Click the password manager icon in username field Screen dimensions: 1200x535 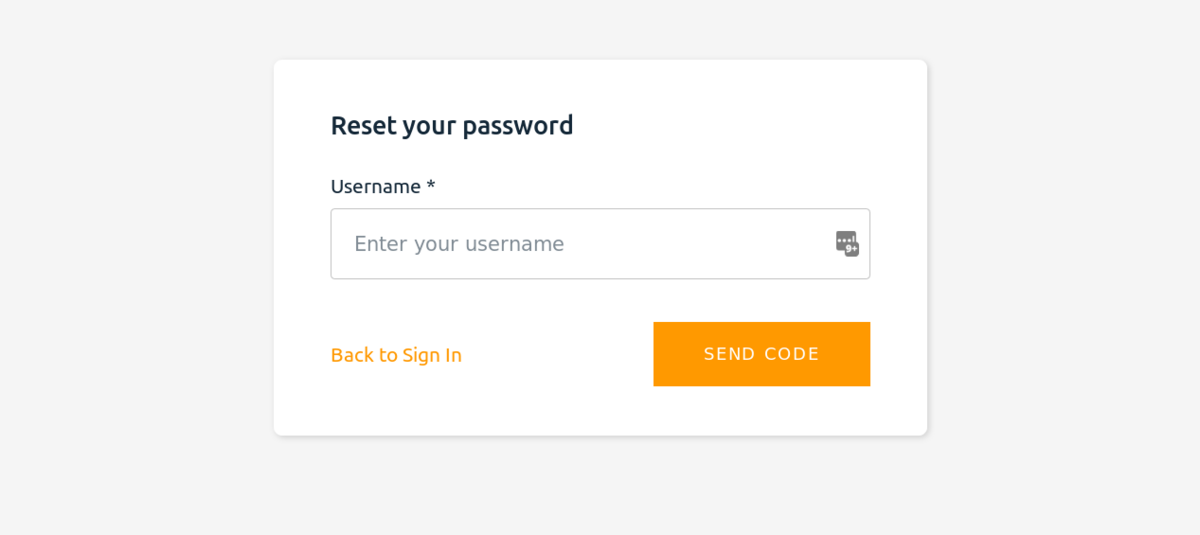point(847,243)
